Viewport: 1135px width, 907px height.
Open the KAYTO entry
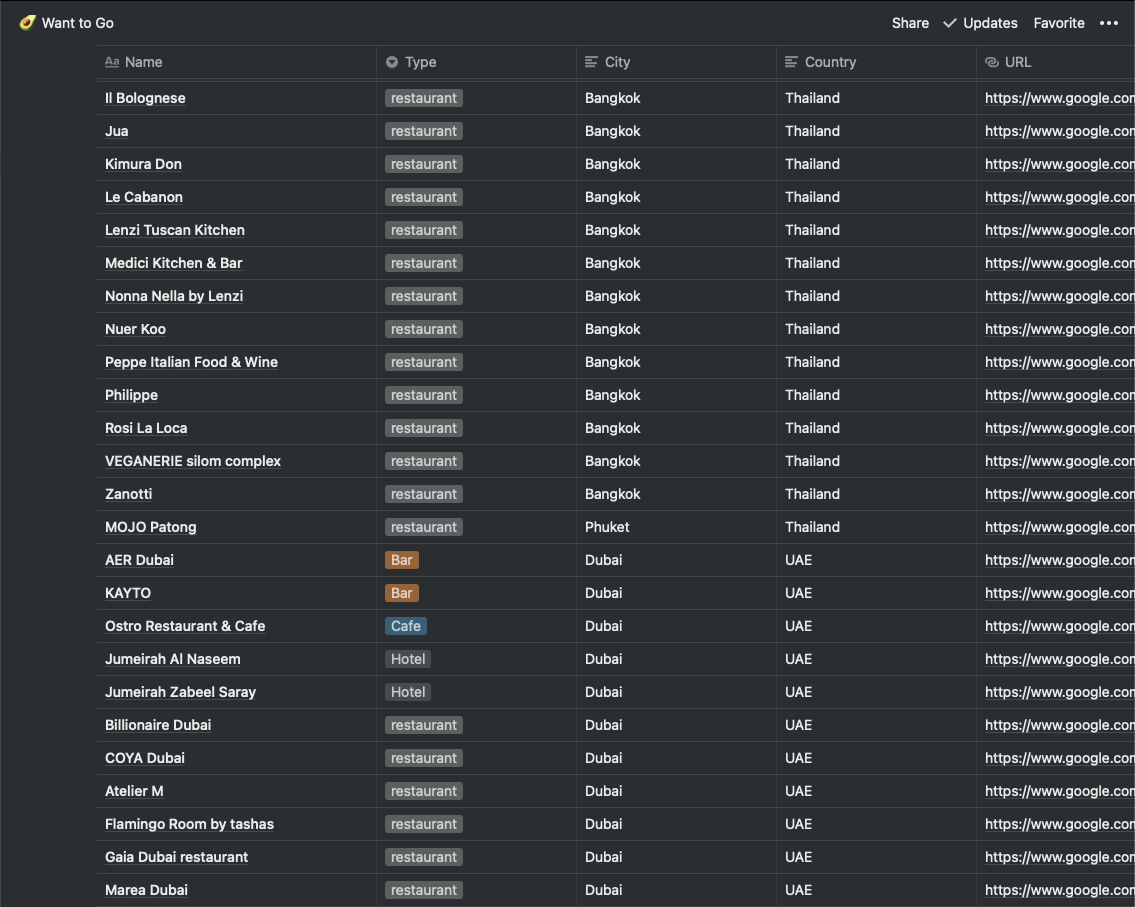tap(128, 594)
